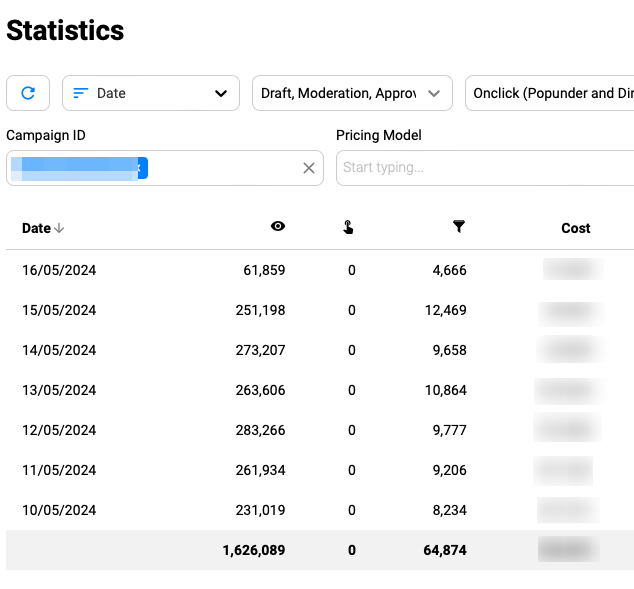
Task: Click the clicks pointer icon column header
Action: (x=348, y=227)
